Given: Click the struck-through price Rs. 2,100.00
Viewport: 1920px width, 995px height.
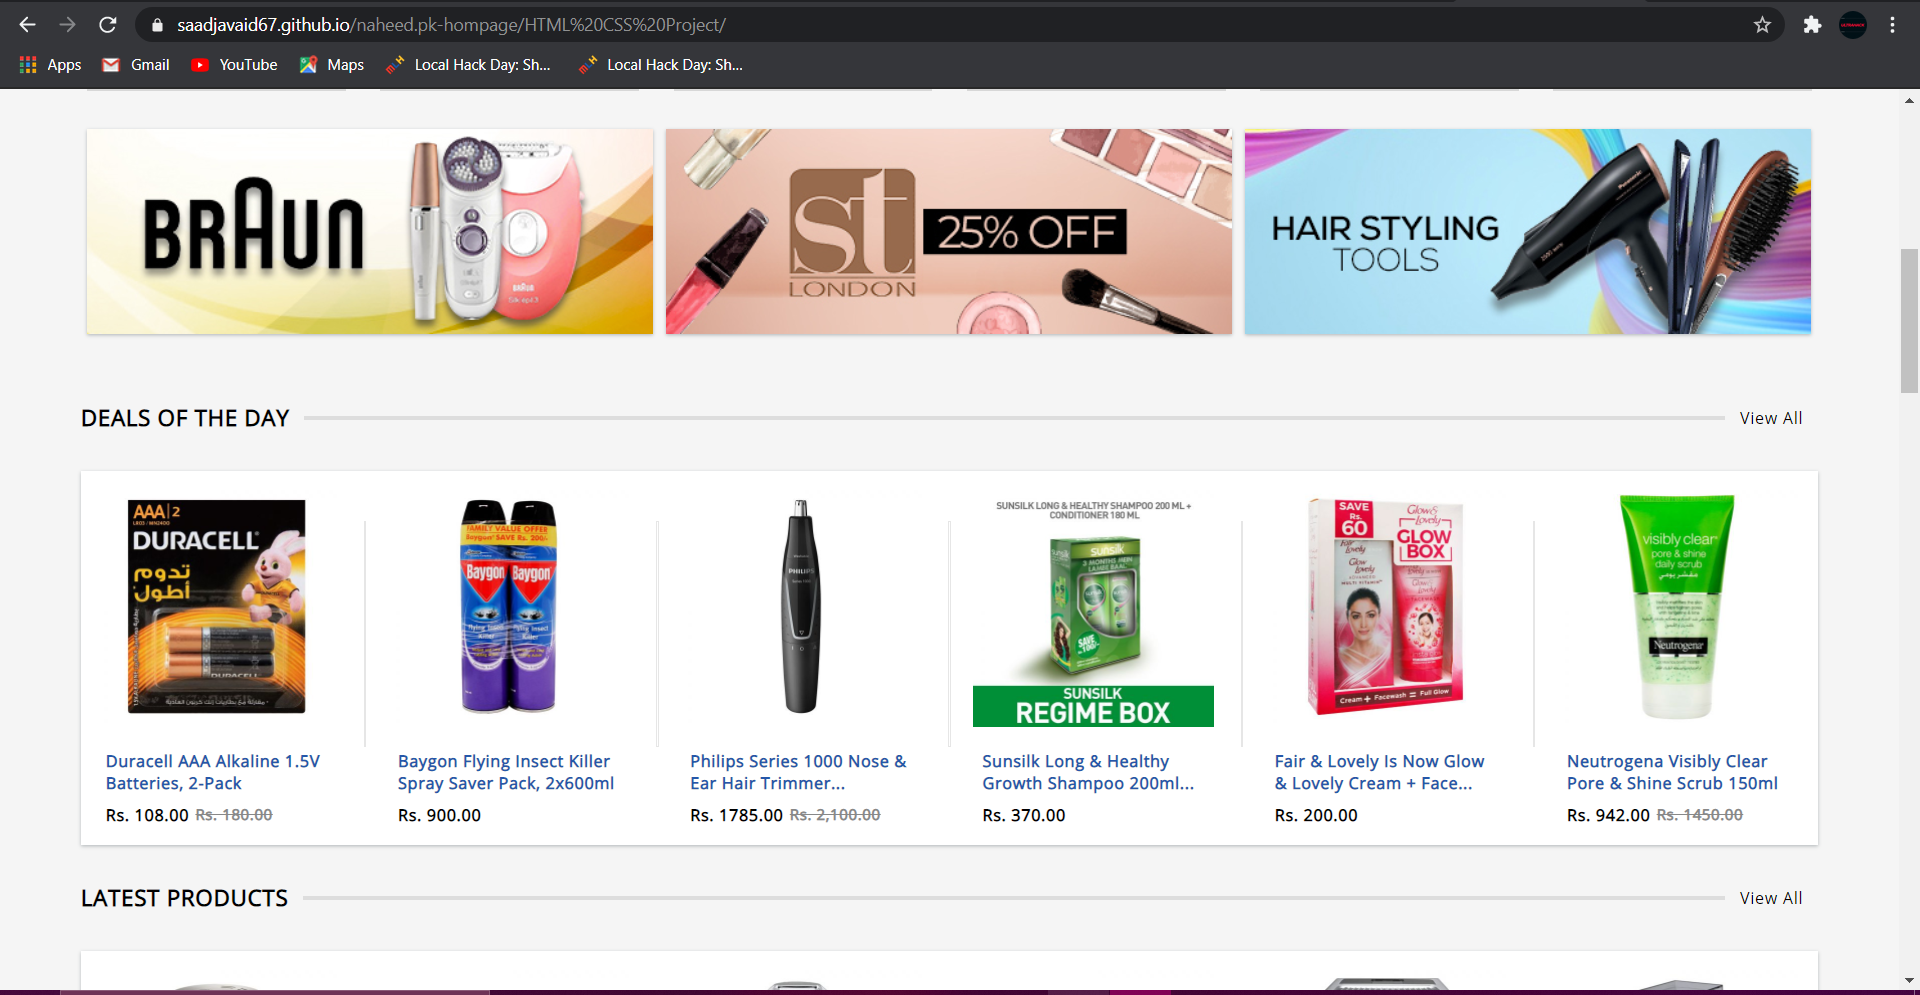Looking at the screenshot, I should click(835, 815).
